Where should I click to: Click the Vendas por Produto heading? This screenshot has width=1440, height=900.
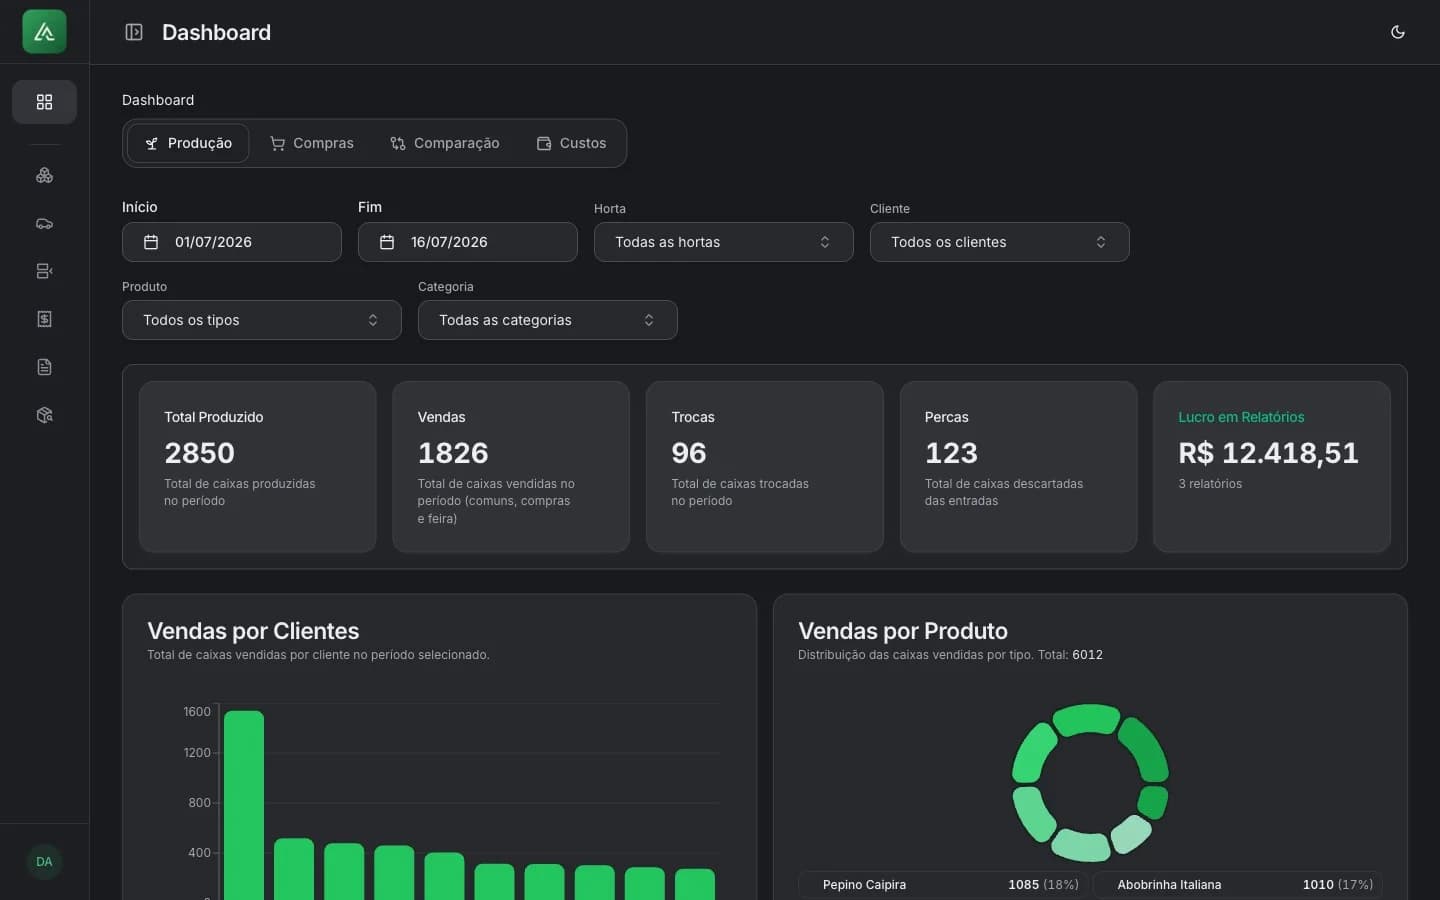[903, 631]
